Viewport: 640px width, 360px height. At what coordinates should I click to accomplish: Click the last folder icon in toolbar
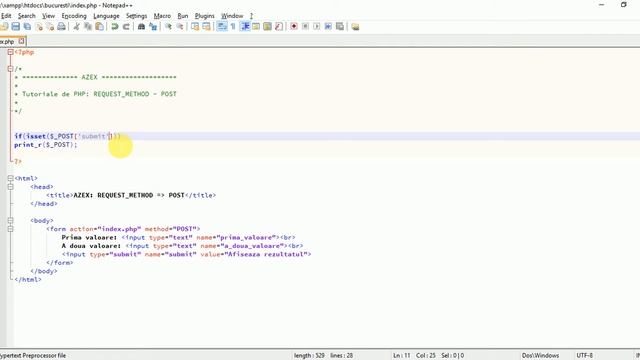tap(355, 27)
